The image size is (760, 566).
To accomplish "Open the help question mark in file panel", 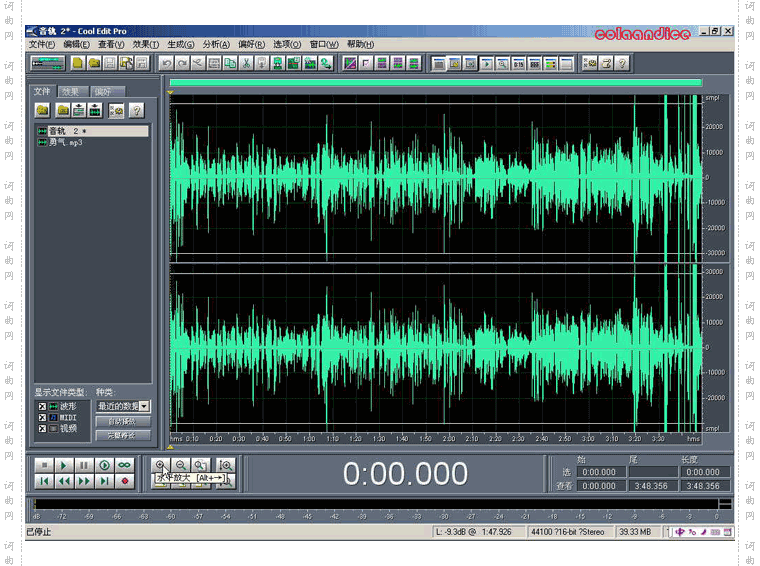I will point(137,111).
